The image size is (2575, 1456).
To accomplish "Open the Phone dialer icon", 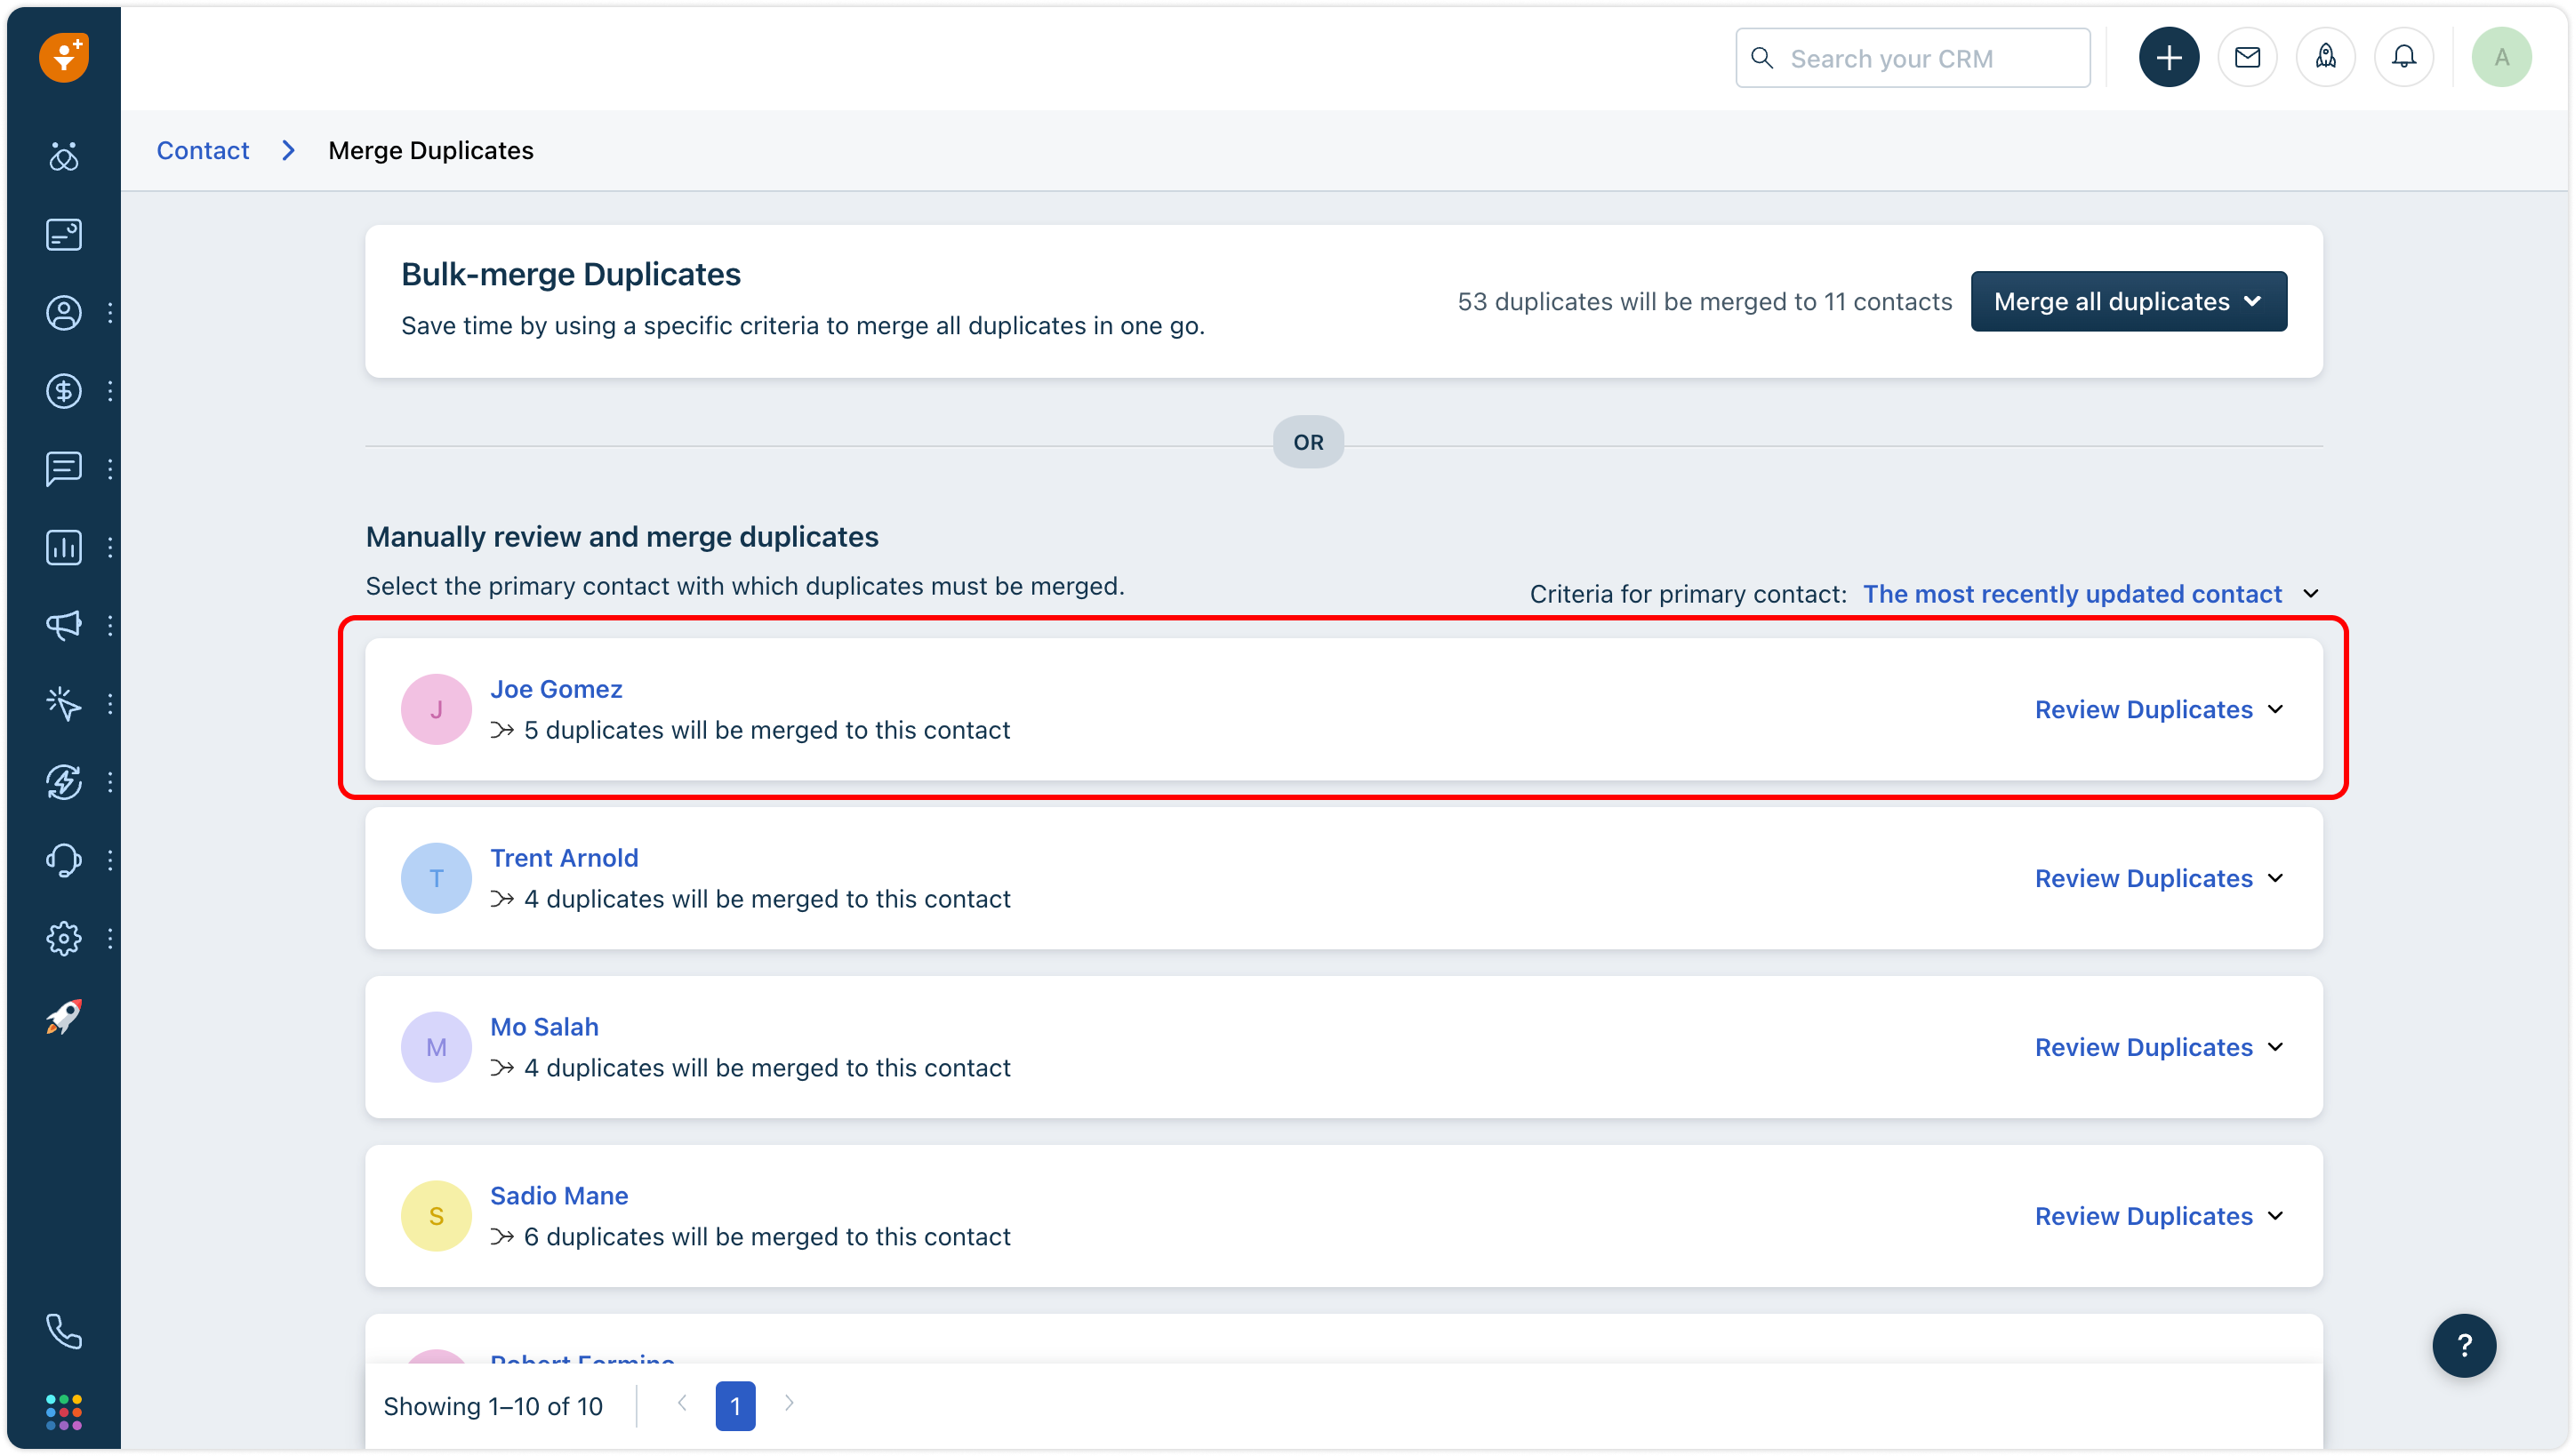I will click(x=64, y=1331).
